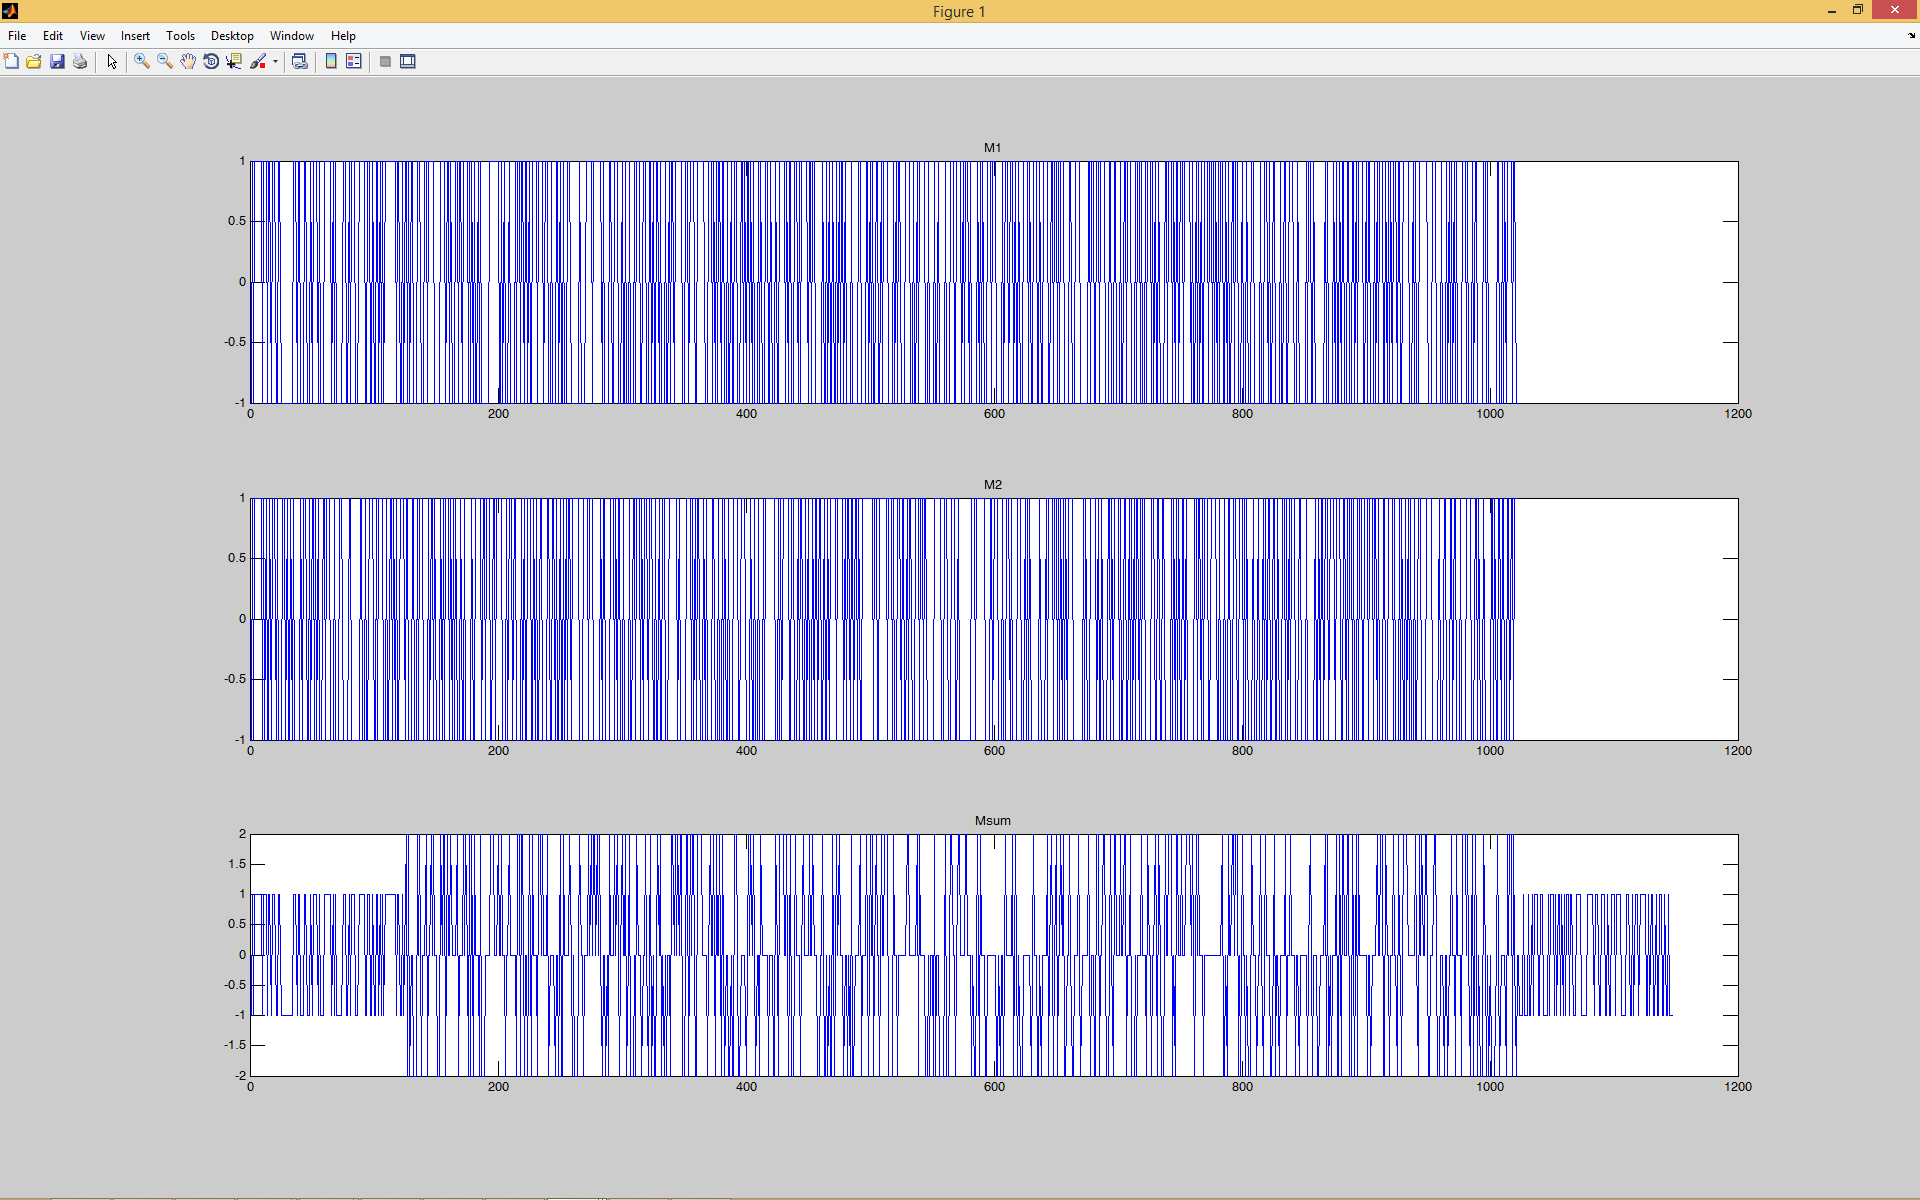Image resolution: width=1920 pixels, height=1200 pixels.
Task: Open the Insert menu
Action: 135,36
